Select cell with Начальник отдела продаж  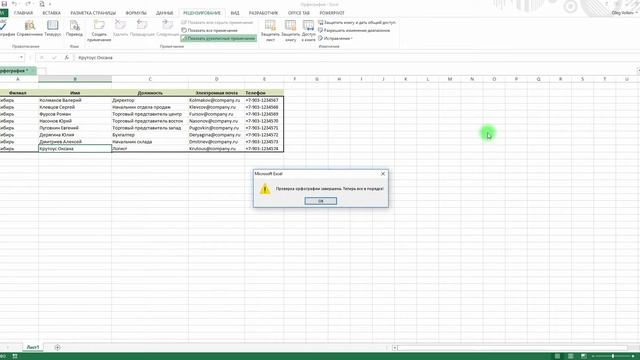coord(150,107)
